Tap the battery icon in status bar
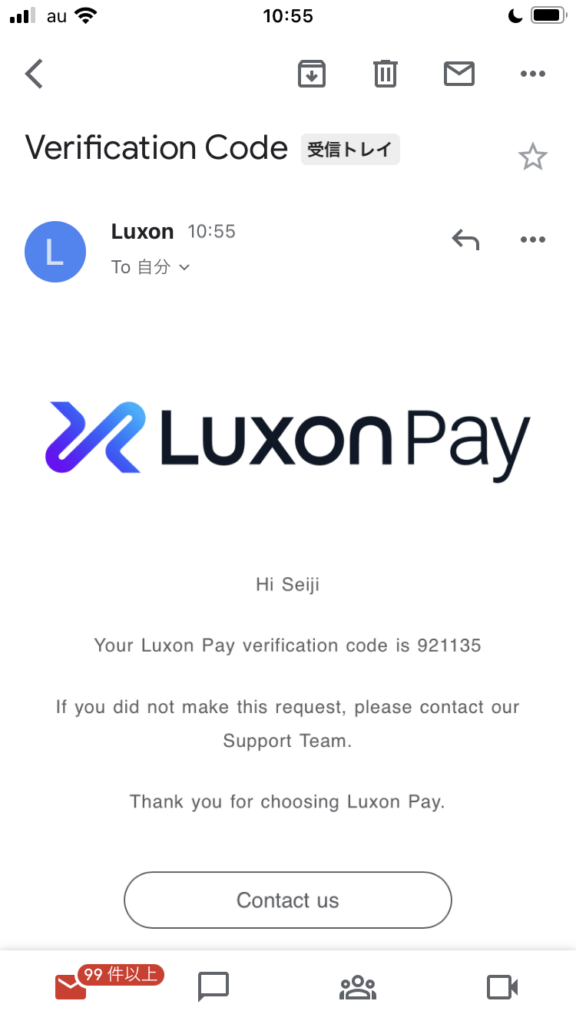Image resolution: width=576 pixels, height=1024 pixels. [548, 16]
